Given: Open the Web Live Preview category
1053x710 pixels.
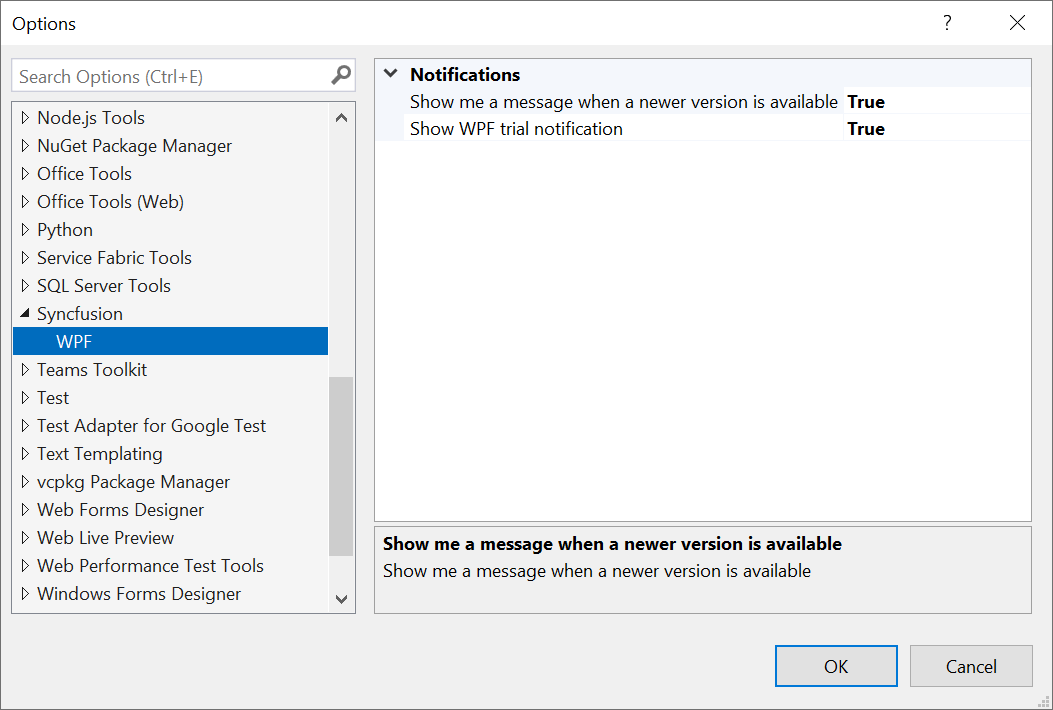Looking at the screenshot, I should pos(105,538).
